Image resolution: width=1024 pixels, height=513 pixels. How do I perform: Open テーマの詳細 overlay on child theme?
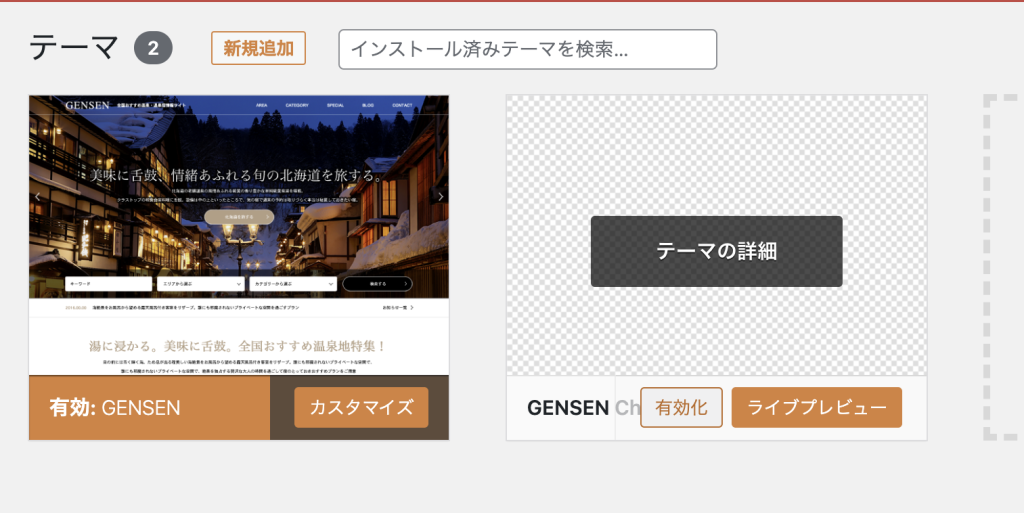pos(716,251)
